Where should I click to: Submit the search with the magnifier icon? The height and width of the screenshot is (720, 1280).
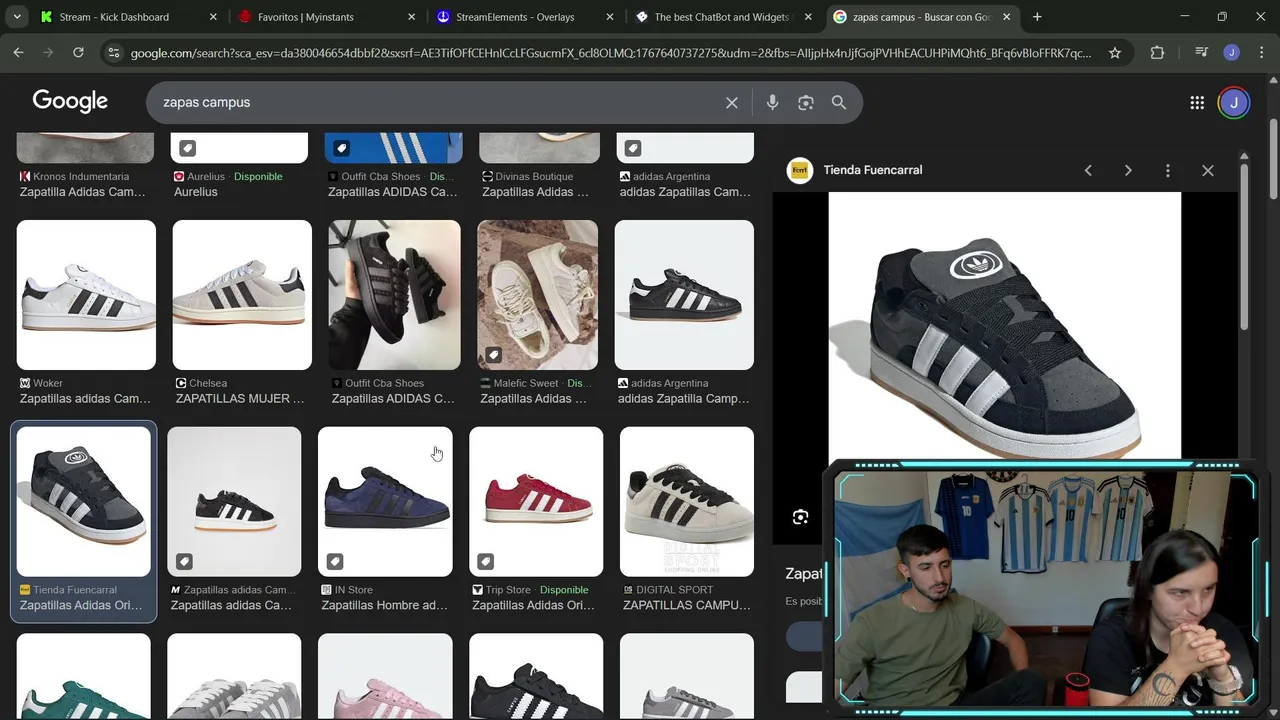pos(839,102)
